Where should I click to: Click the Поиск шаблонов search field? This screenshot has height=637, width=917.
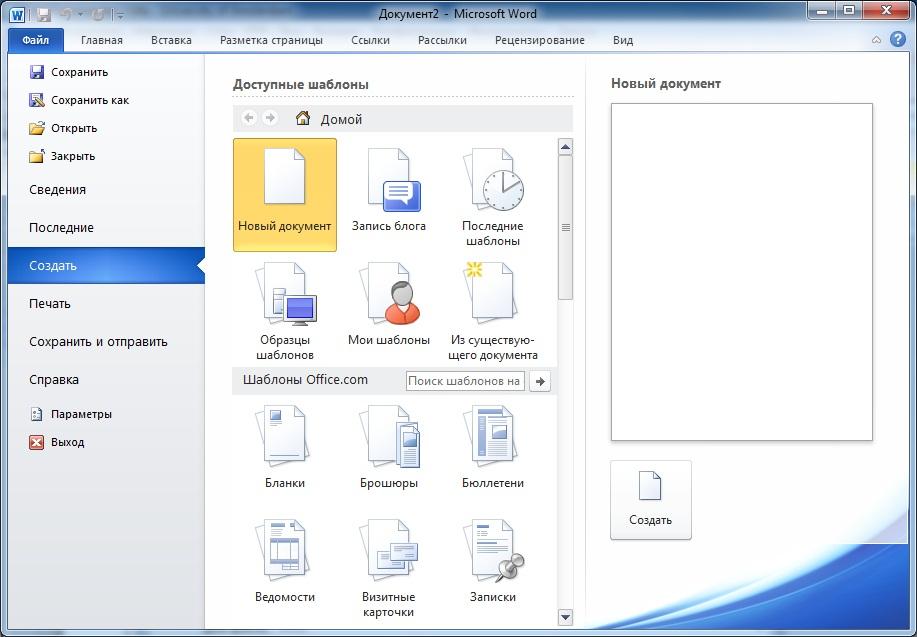[465, 381]
